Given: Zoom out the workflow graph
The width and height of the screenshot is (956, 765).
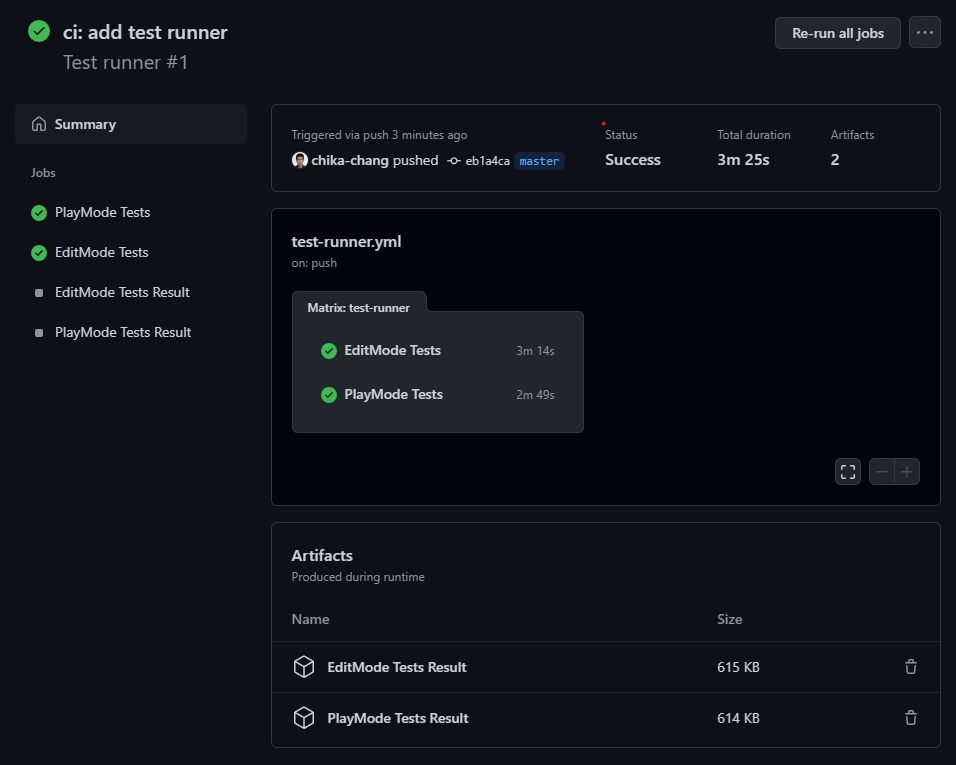Looking at the screenshot, I should [882, 472].
